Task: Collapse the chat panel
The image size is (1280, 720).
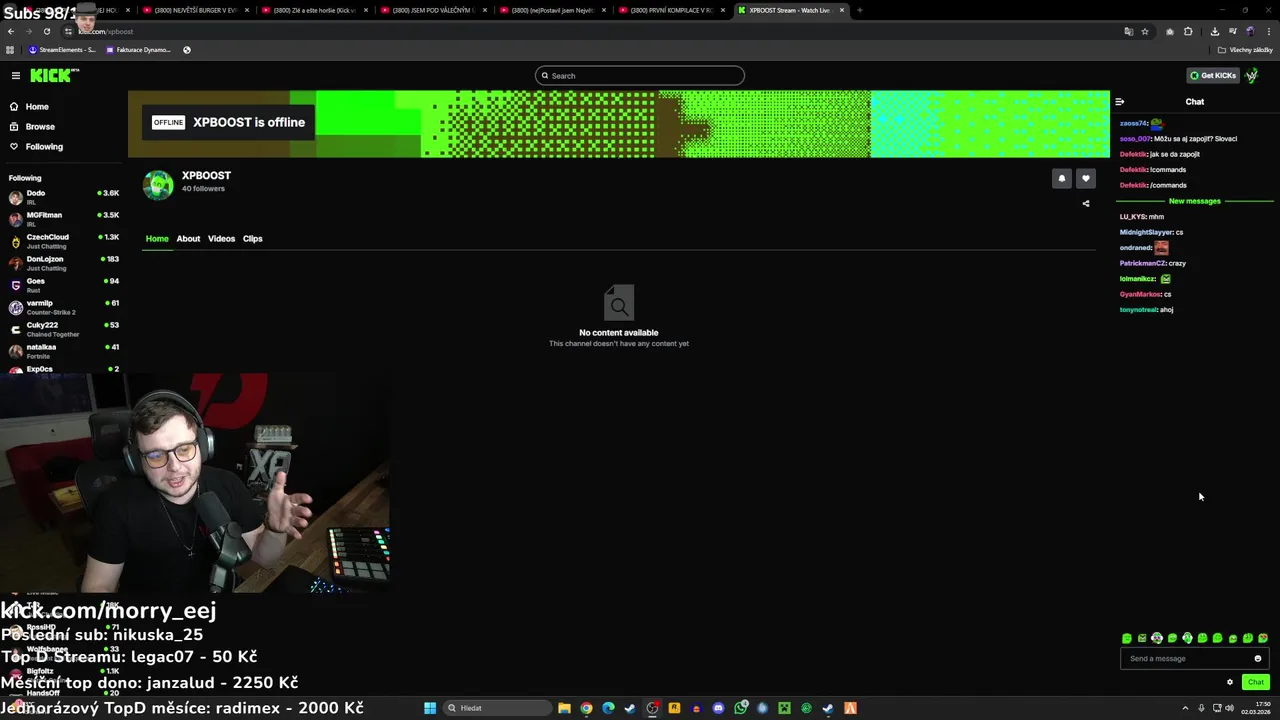Action: click(1119, 101)
